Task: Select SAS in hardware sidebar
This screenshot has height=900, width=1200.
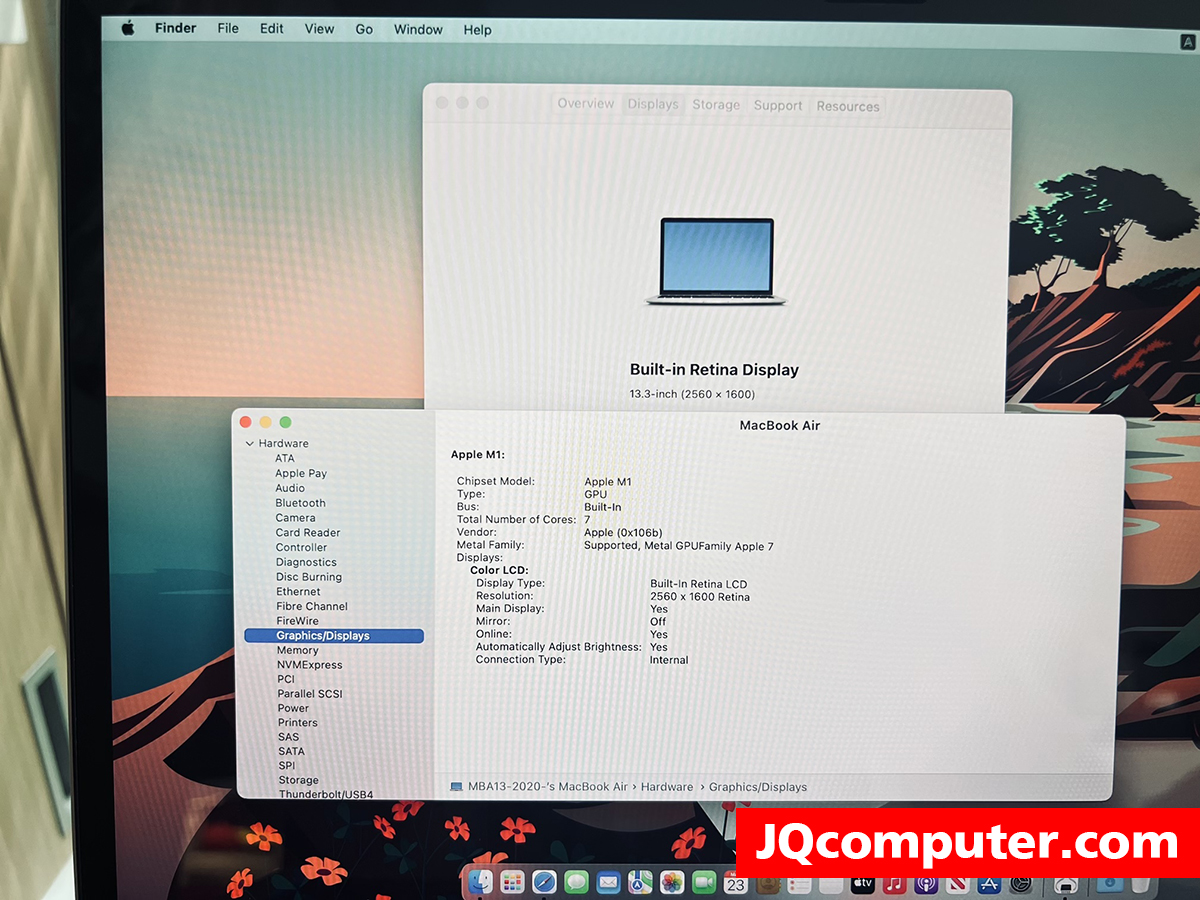Action: point(289,737)
